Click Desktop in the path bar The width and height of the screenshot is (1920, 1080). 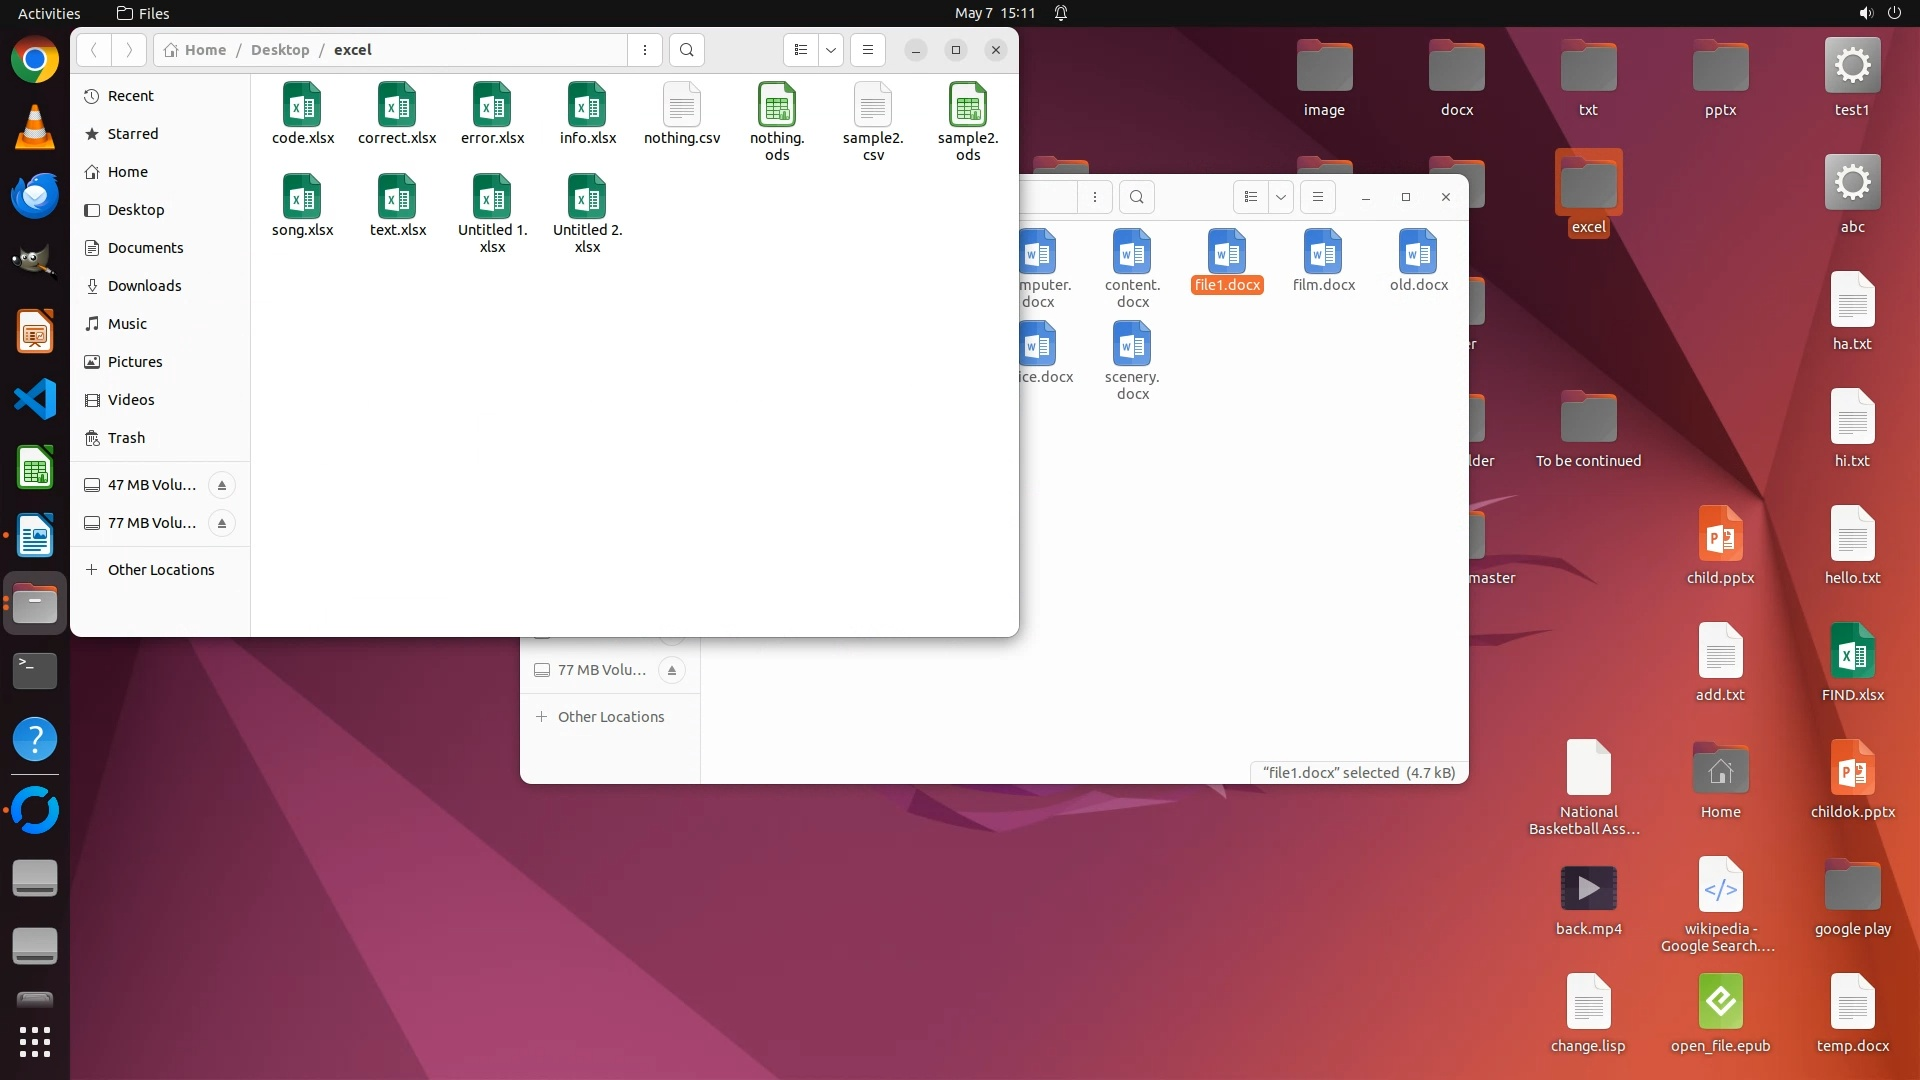pyautogui.click(x=280, y=50)
